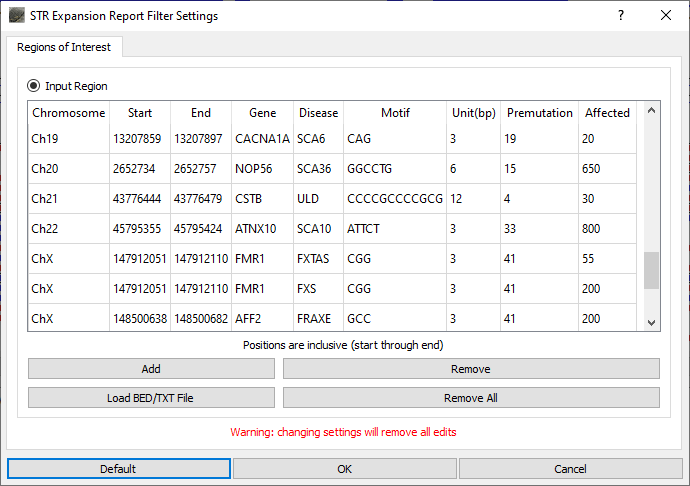The width and height of the screenshot is (690, 486).
Task: Click the application icon in title bar
Action: coord(17,15)
